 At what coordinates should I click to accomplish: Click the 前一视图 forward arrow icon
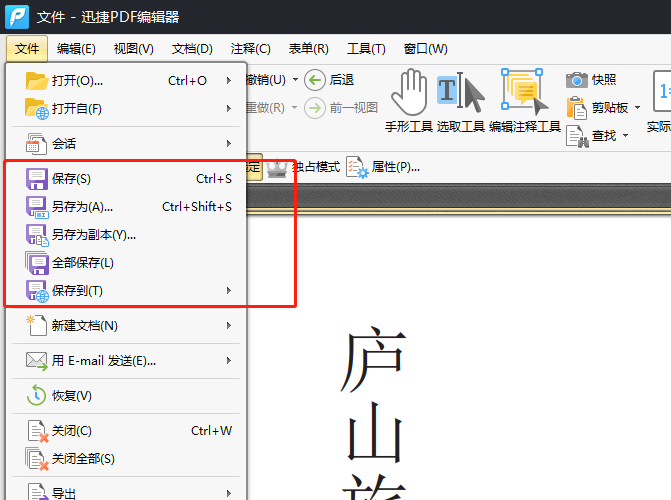(315, 108)
